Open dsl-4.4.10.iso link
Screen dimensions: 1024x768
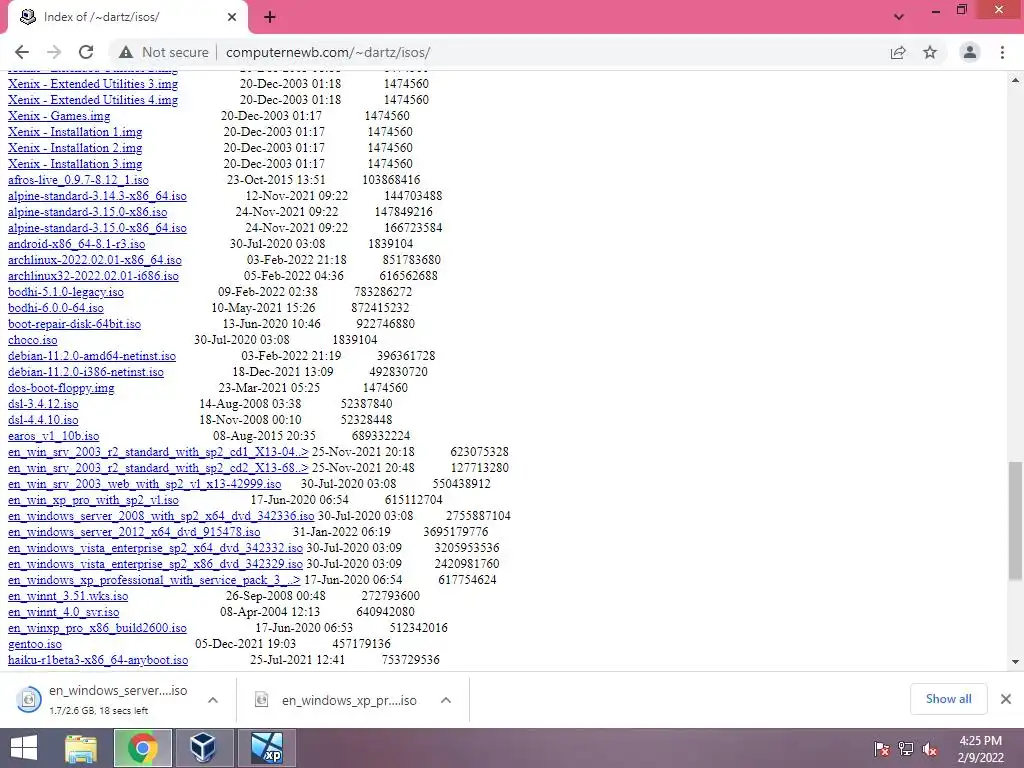[43, 420]
